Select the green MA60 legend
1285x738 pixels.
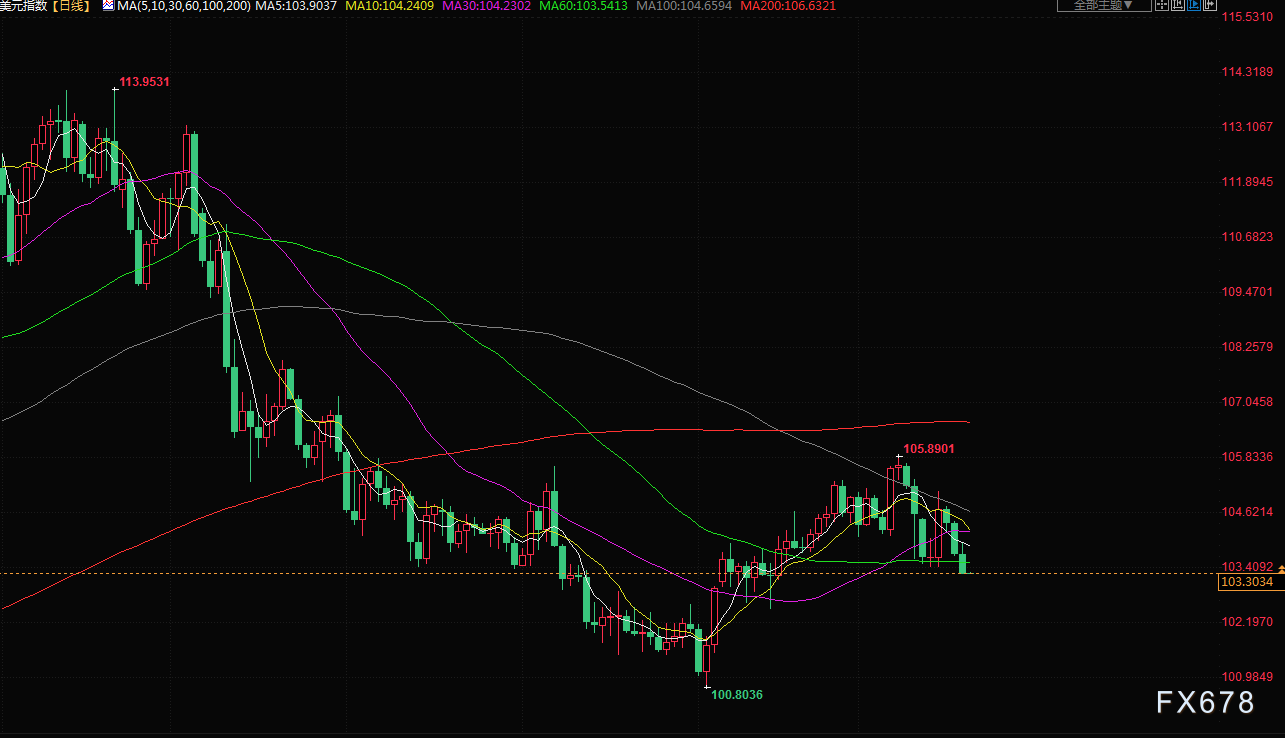583,6
